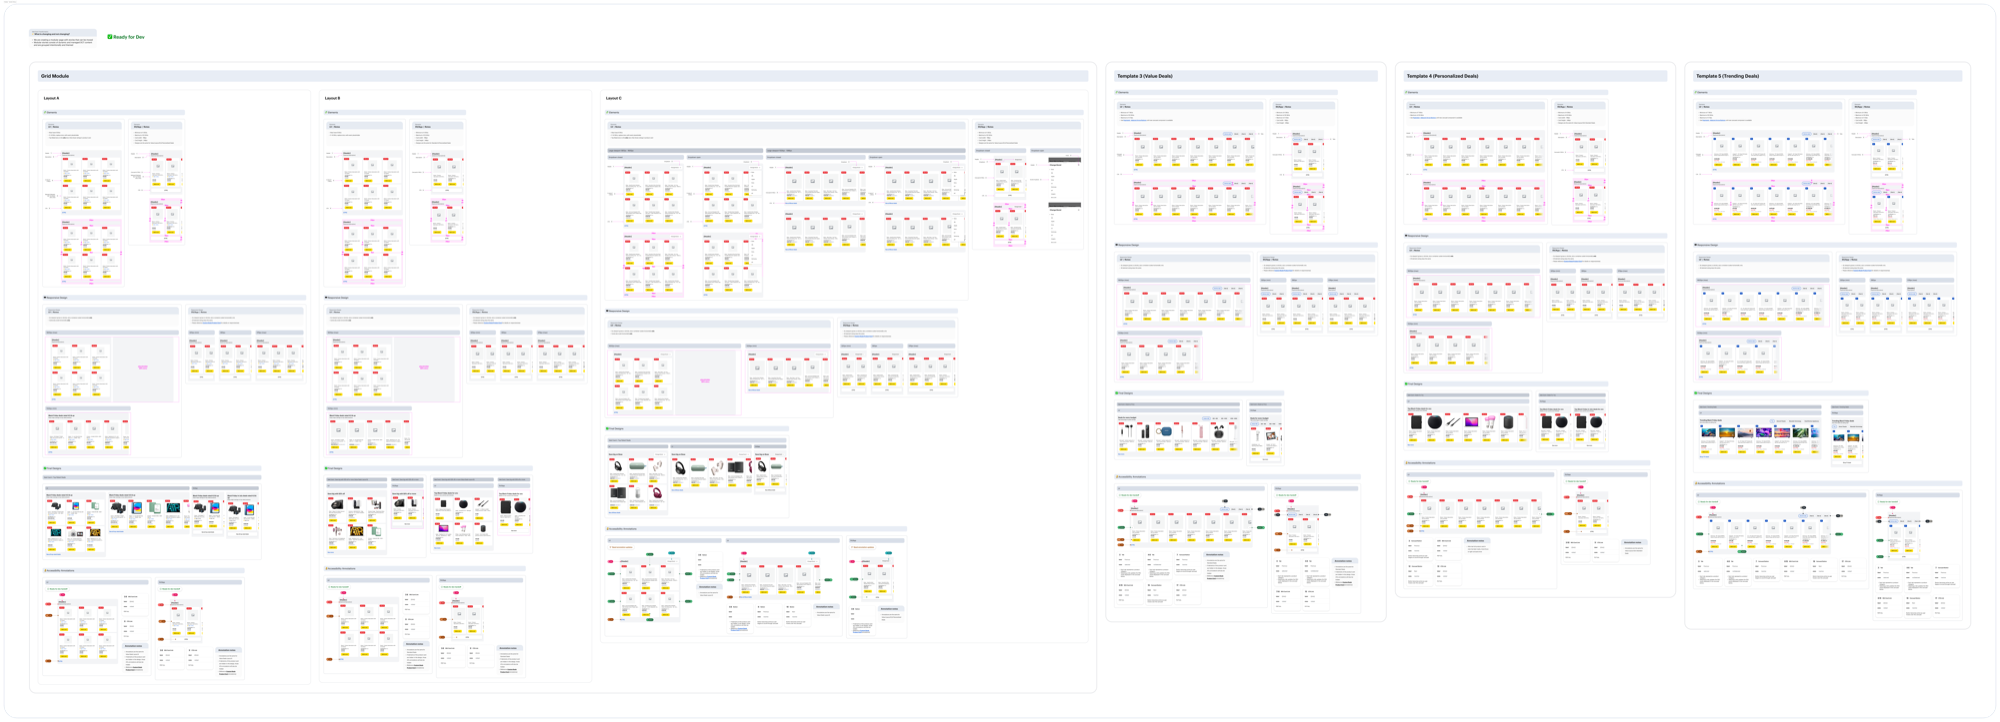Screen dimensions: 2000x722
Task: Open the notes card beside Ready for Dev
Action: [63, 39]
